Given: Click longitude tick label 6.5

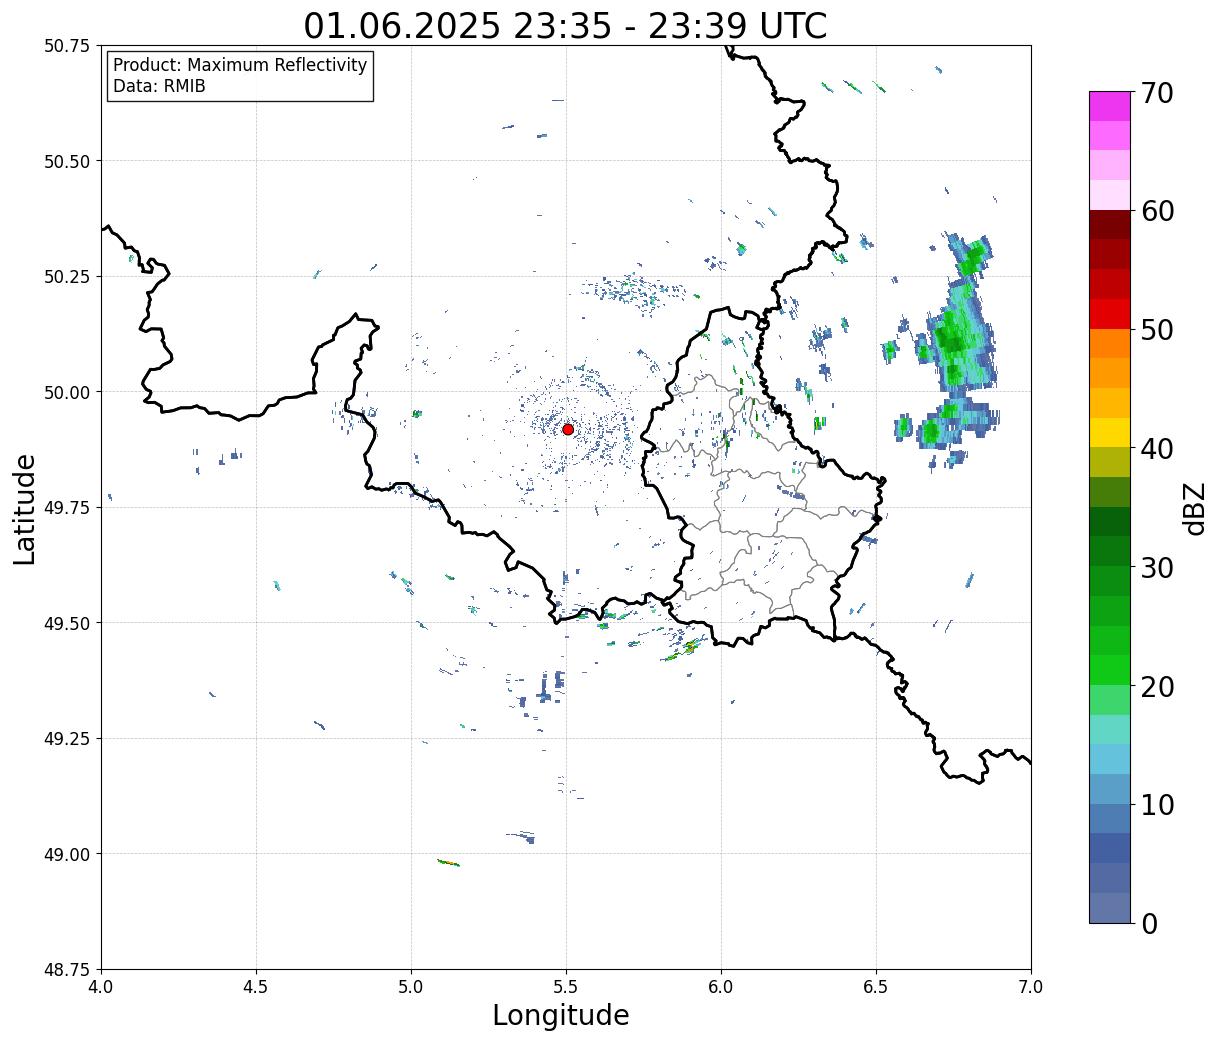Looking at the screenshot, I should (x=876, y=987).
